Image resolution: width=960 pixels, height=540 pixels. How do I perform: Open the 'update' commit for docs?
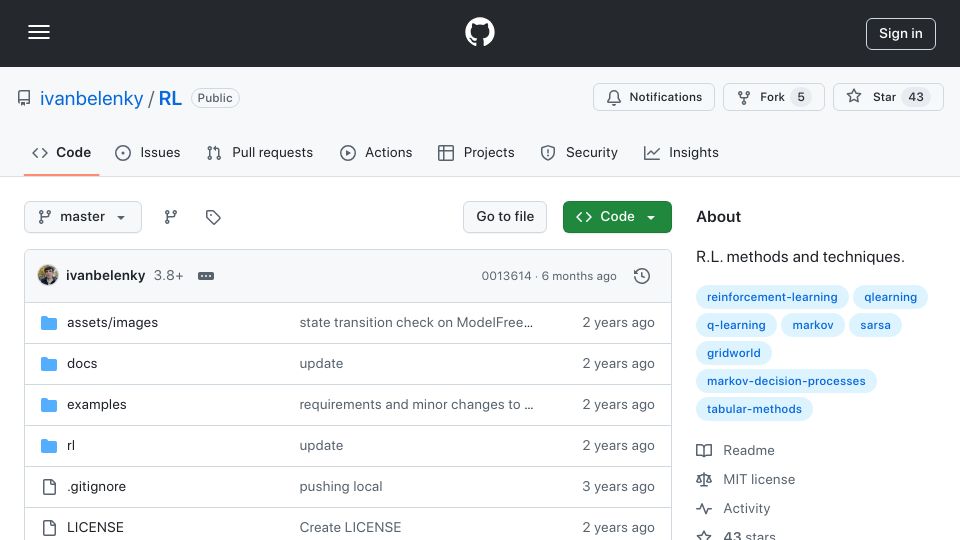coord(321,364)
